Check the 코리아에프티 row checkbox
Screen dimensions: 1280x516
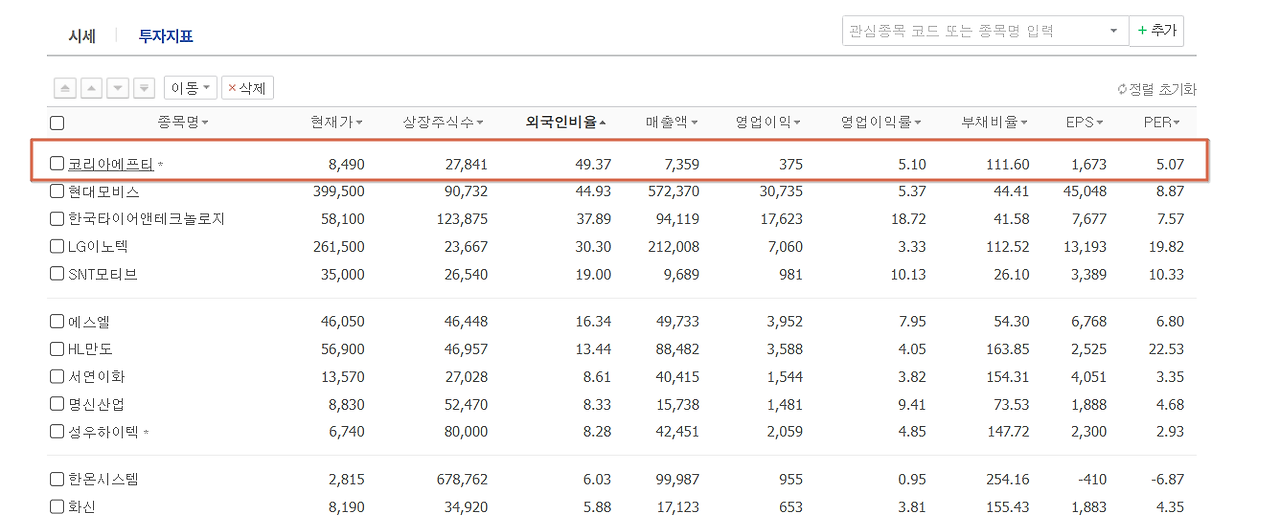point(57,163)
